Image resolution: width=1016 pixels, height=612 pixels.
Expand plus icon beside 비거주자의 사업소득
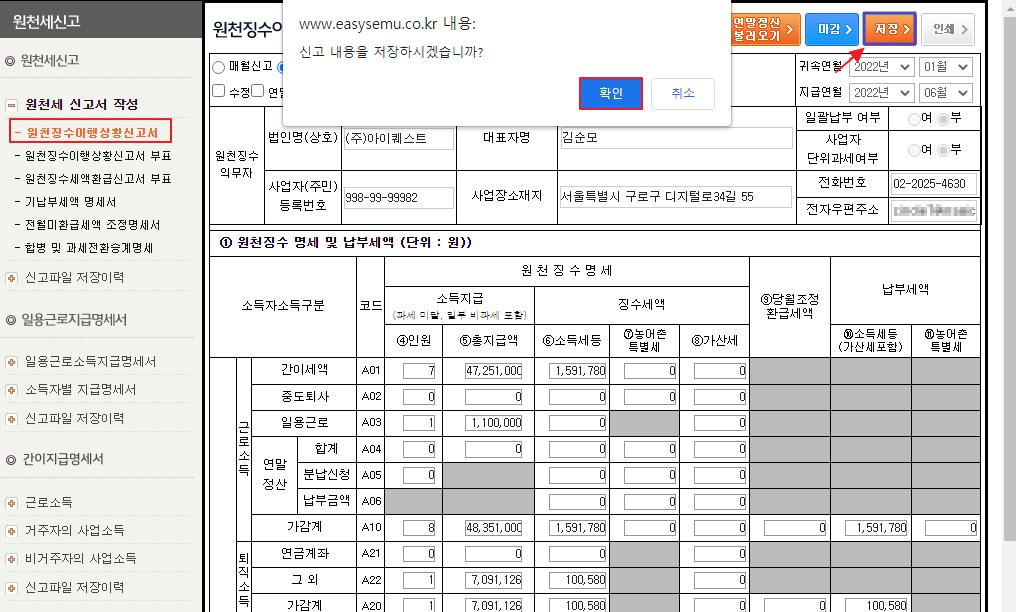[11, 558]
